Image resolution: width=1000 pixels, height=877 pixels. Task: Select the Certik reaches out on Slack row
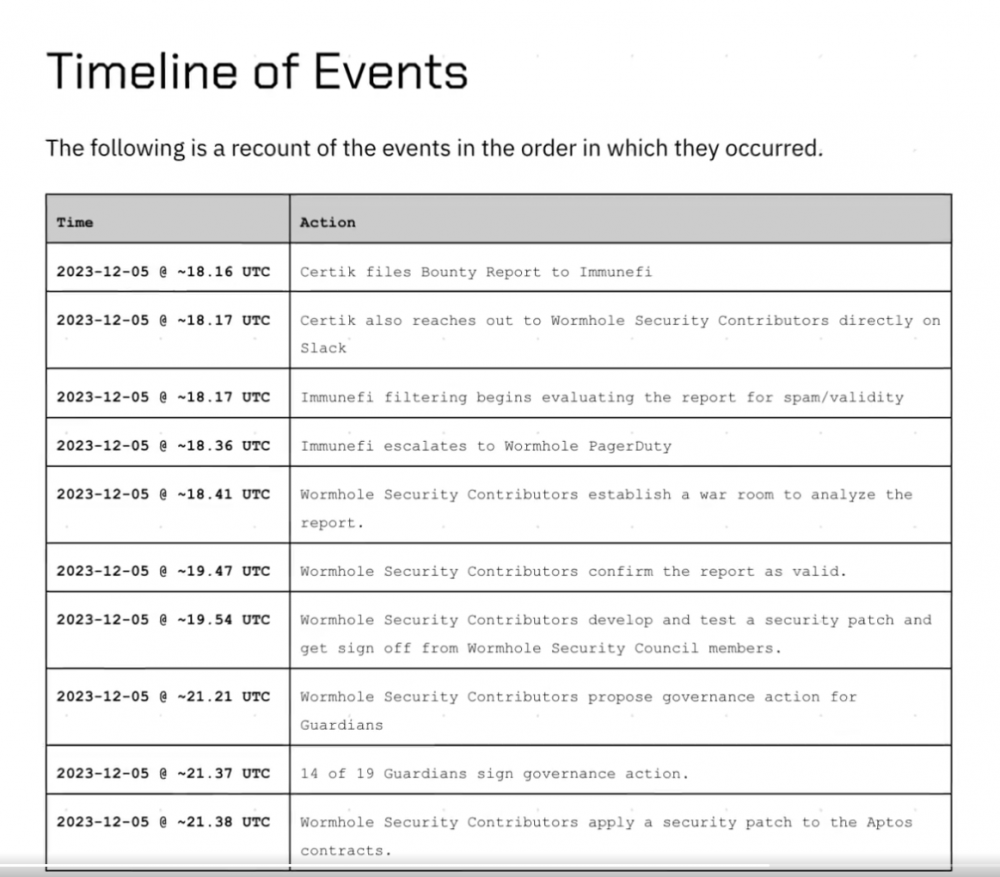(499, 330)
